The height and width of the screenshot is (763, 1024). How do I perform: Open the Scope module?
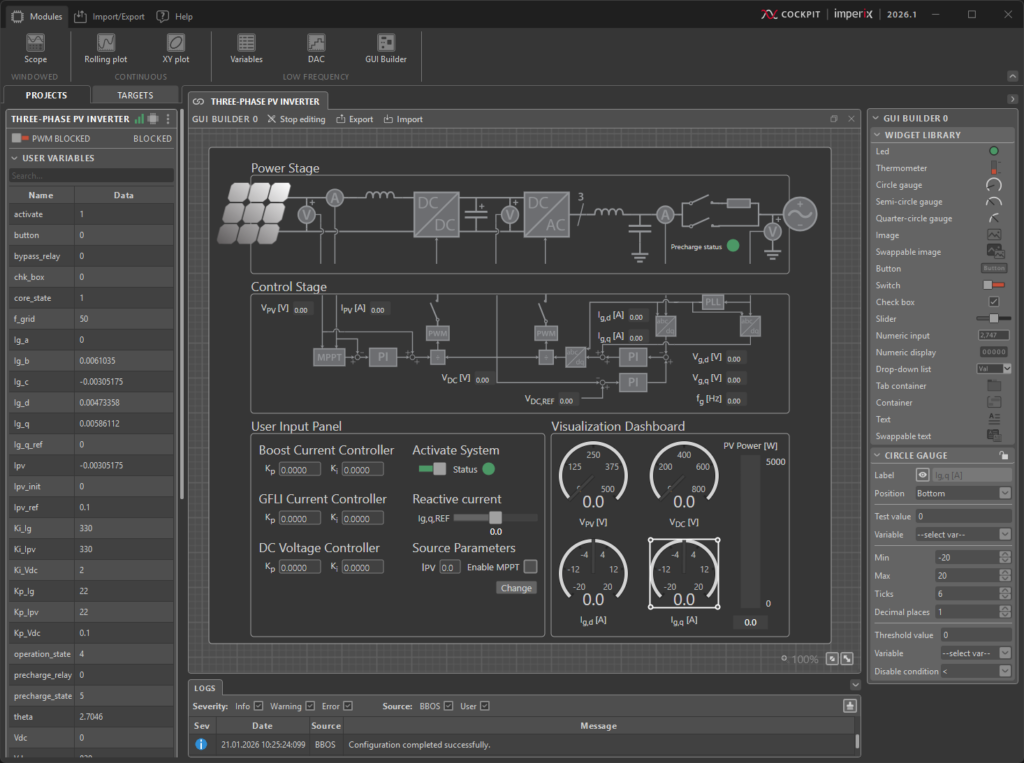tap(35, 48)
